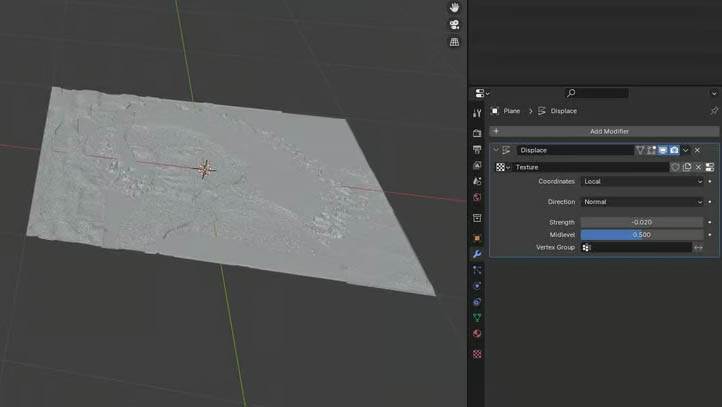Toggle Displace modifier viewport display
722x407 pixels.
point(662,150)
